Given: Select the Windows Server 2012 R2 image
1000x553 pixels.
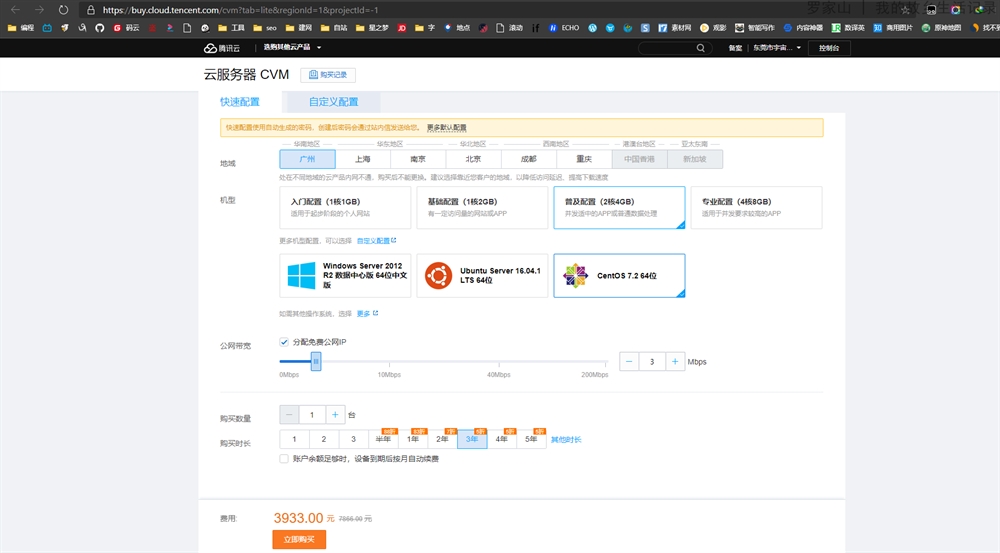Looking at the screenshot, I should 346,275.
